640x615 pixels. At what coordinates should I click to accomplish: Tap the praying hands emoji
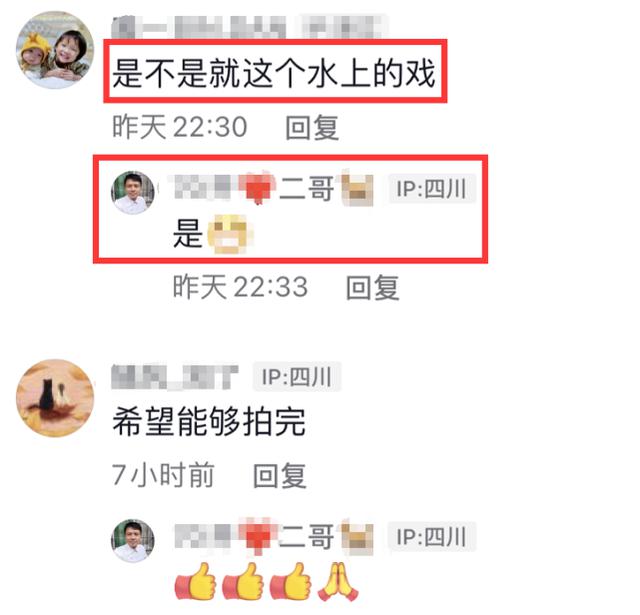pyautogui.click(x=338, y=581)
